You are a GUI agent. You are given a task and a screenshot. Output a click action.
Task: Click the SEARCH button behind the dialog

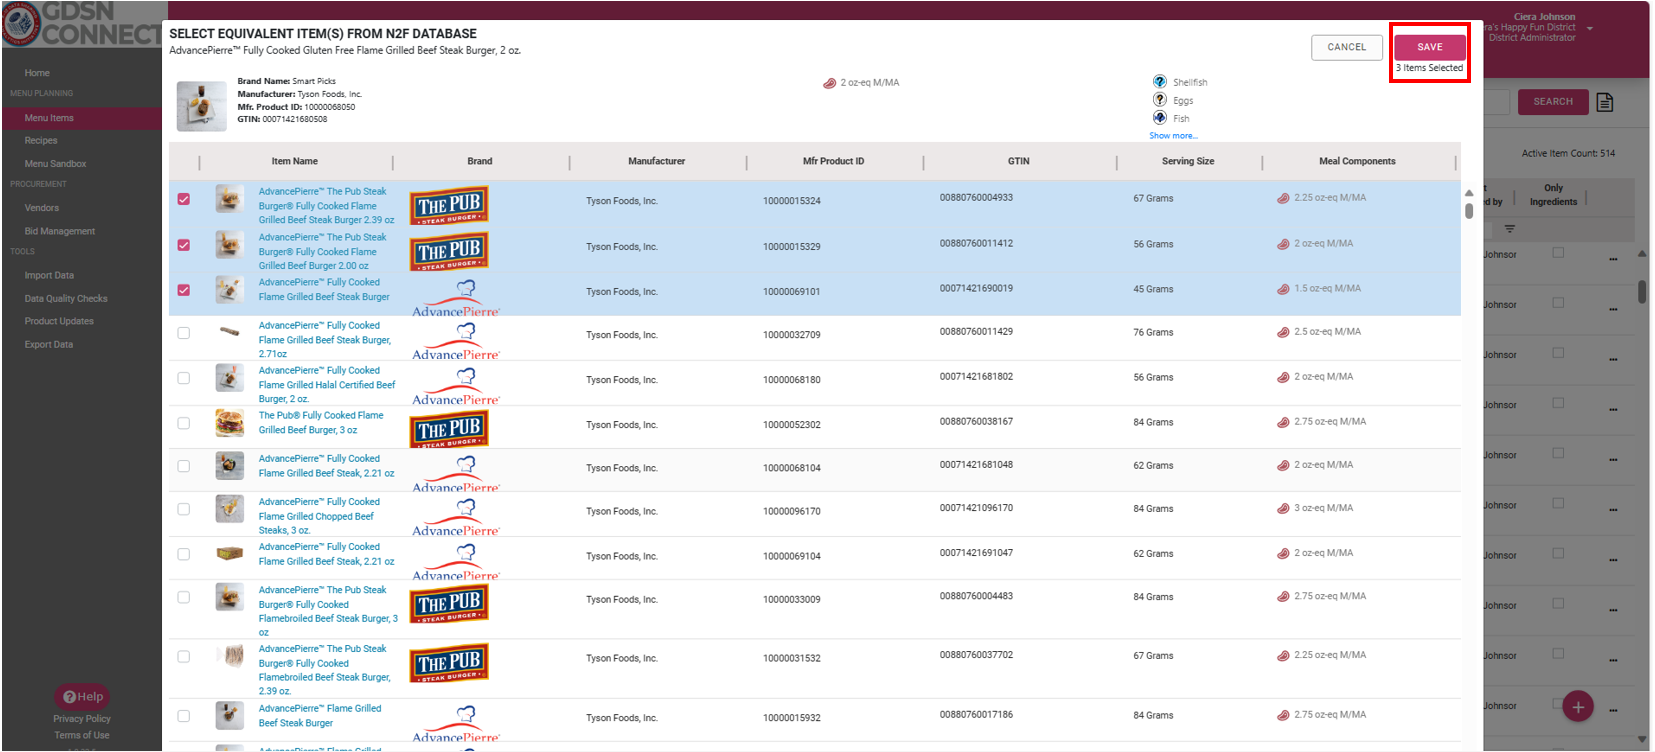coord(1553,102)
